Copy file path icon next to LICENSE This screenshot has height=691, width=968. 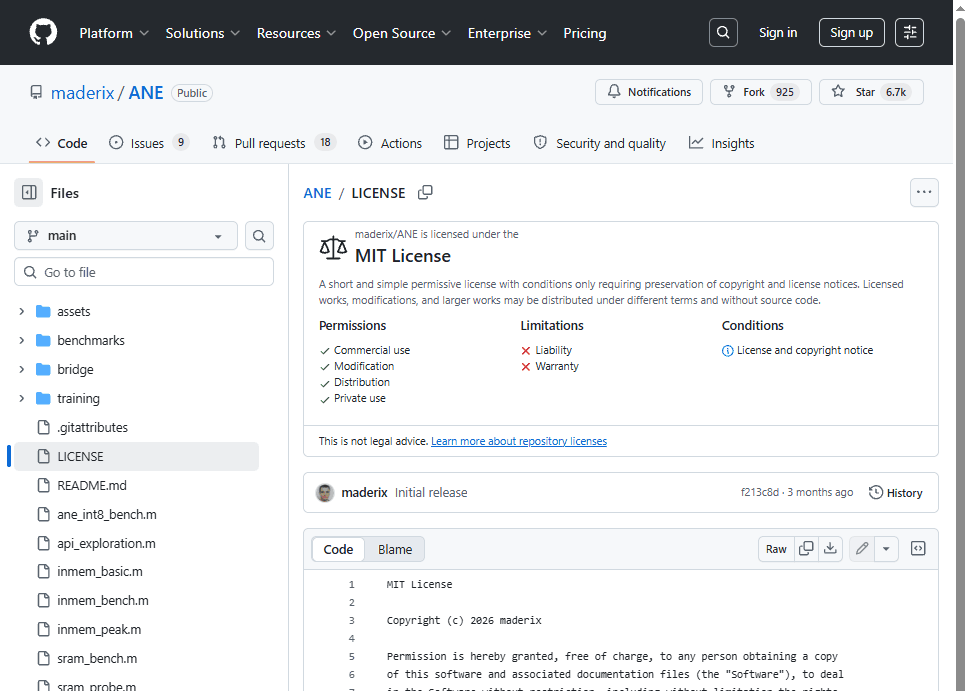[x=425, y=193]
